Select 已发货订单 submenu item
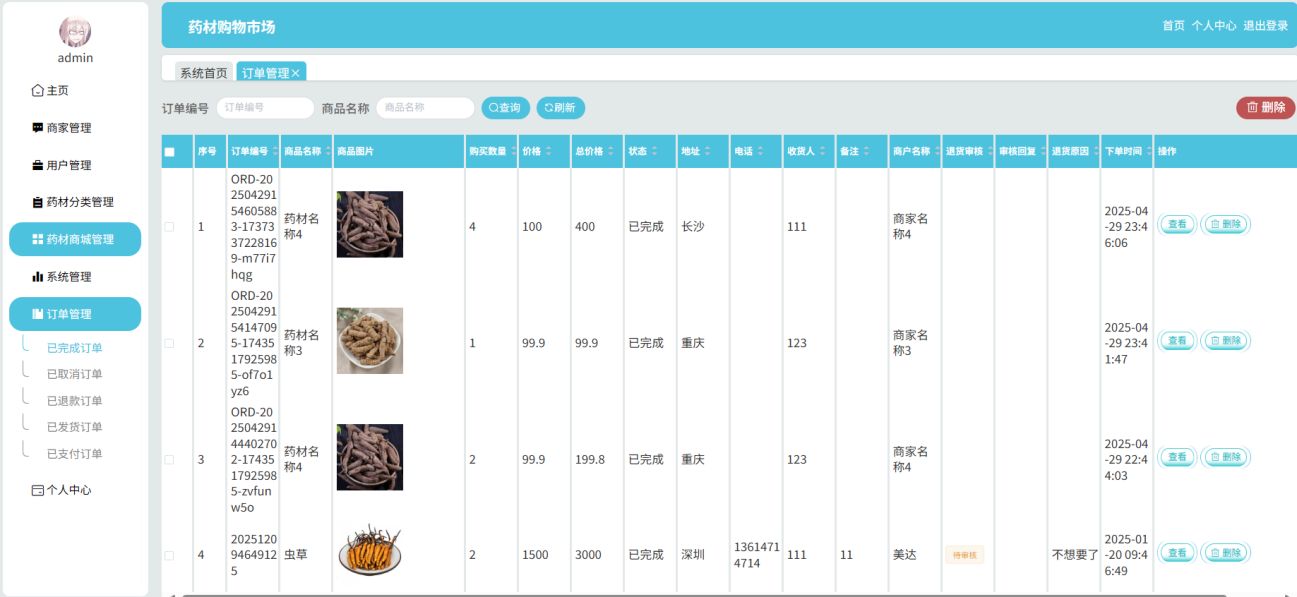1297x597 pixels. tap(75, 427)
